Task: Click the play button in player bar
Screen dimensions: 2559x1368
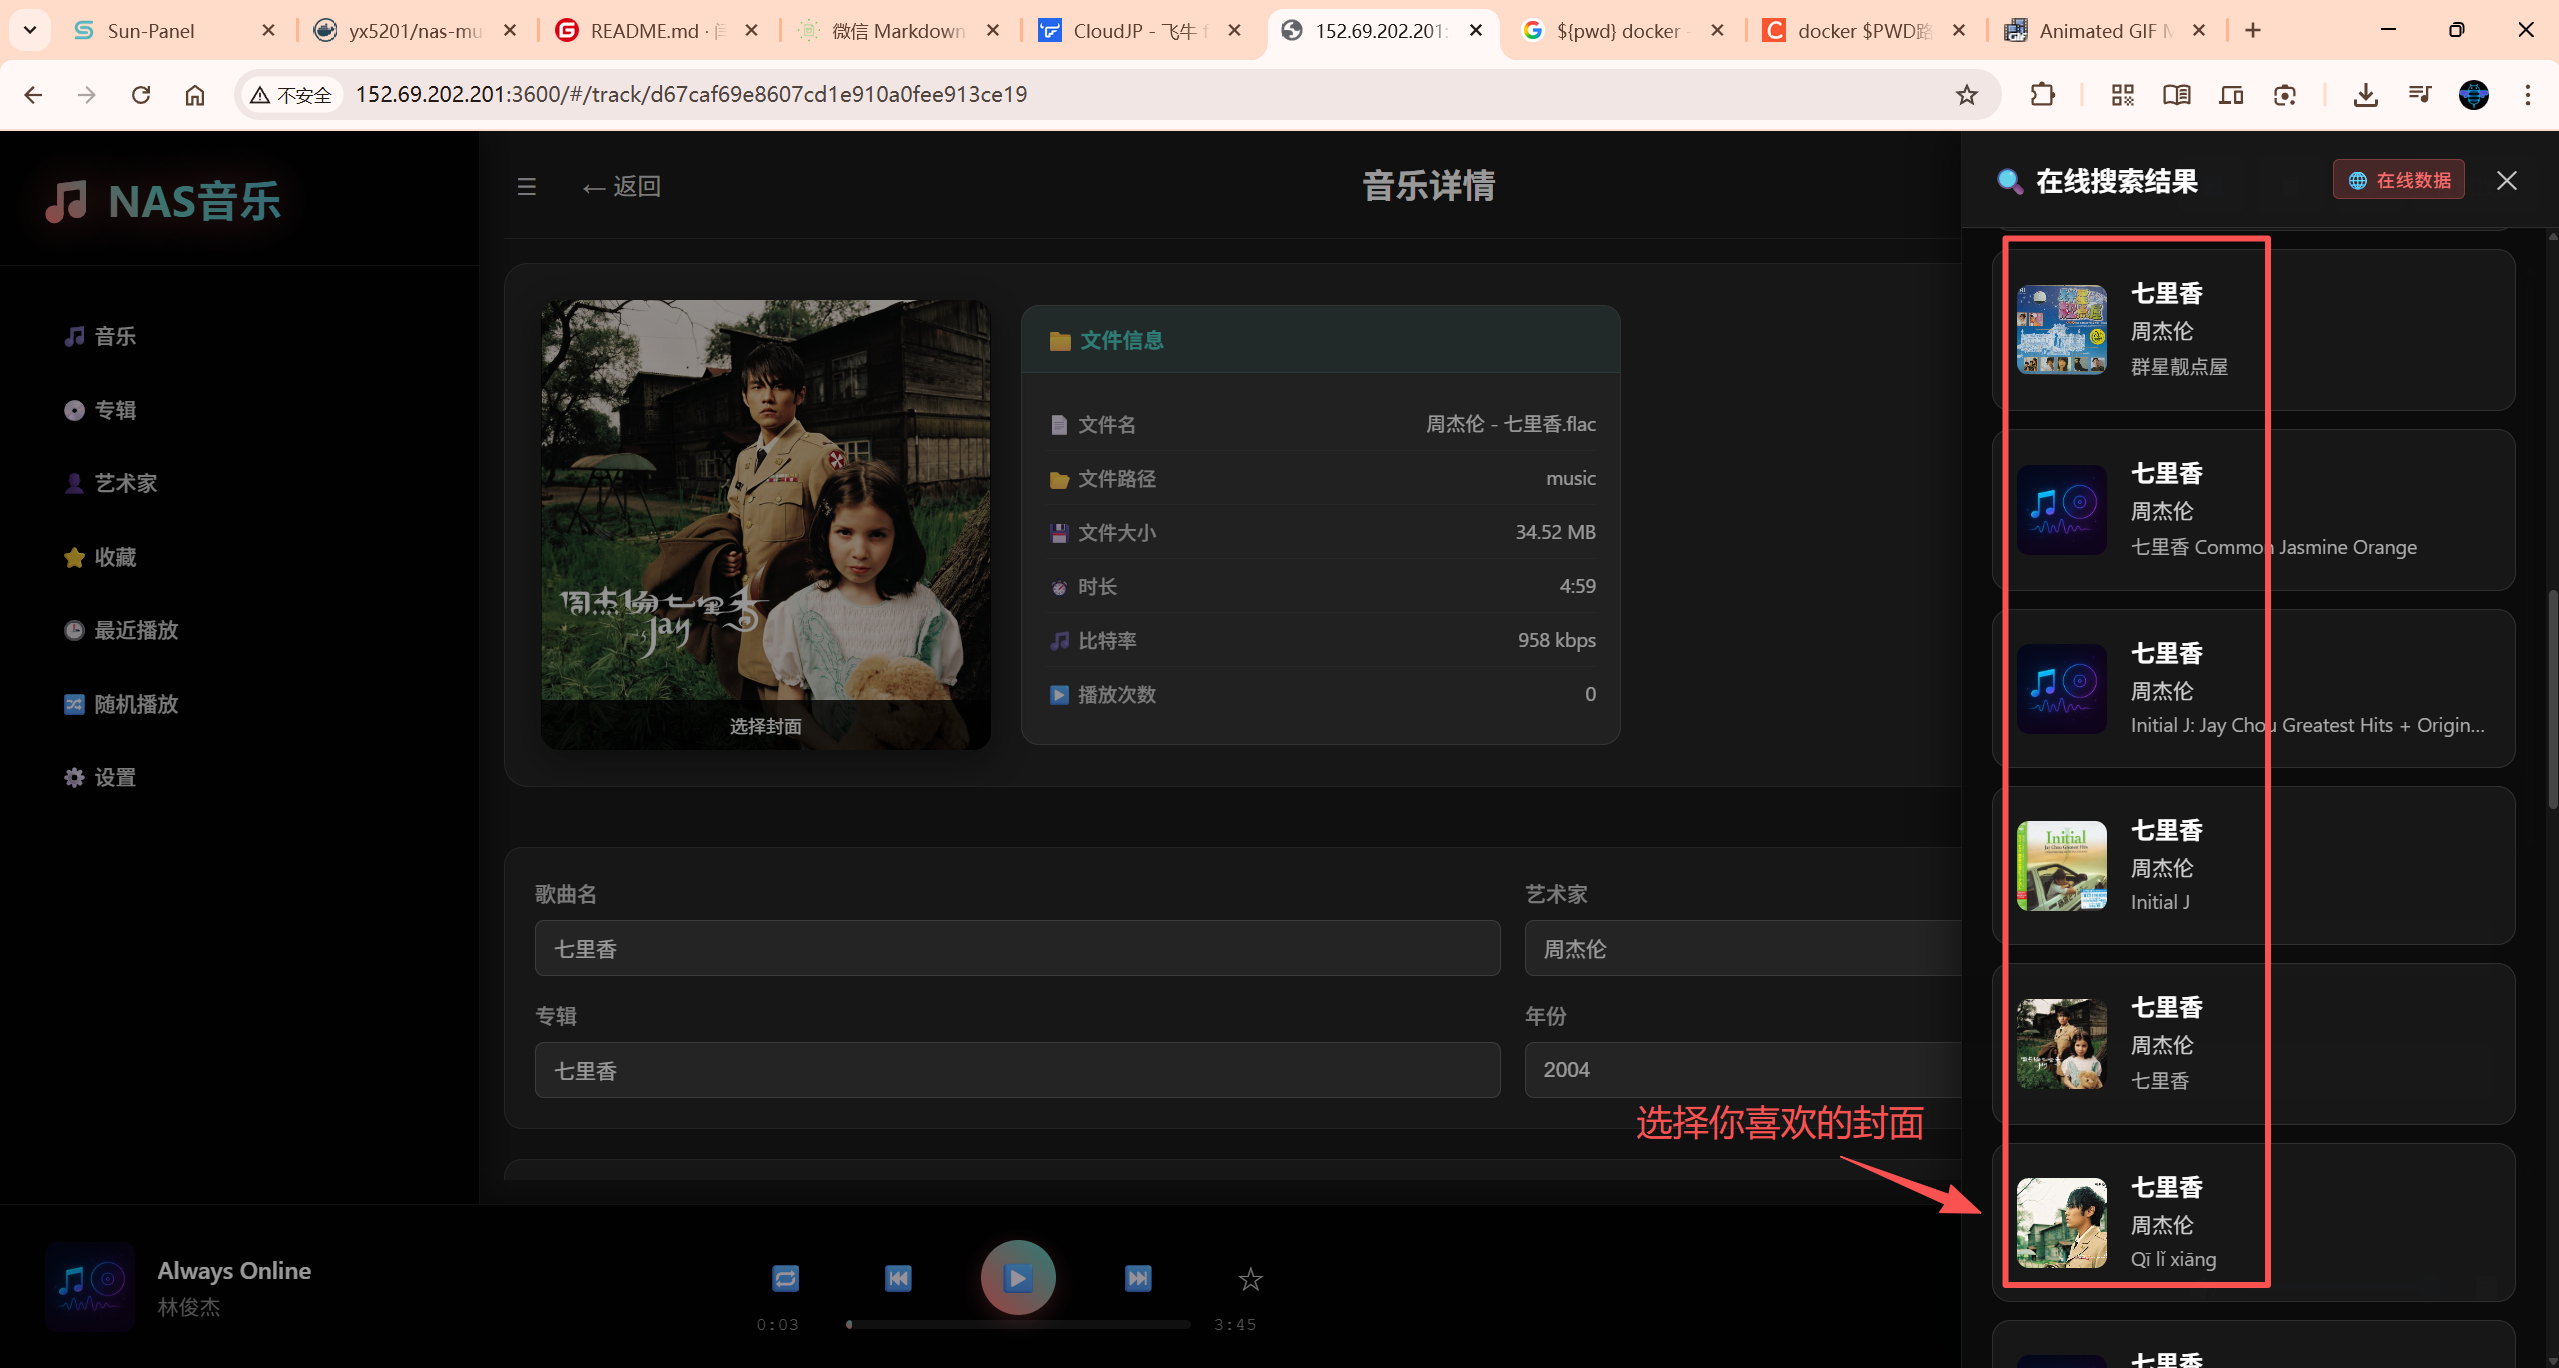Action: (x=1017, y=1277)
